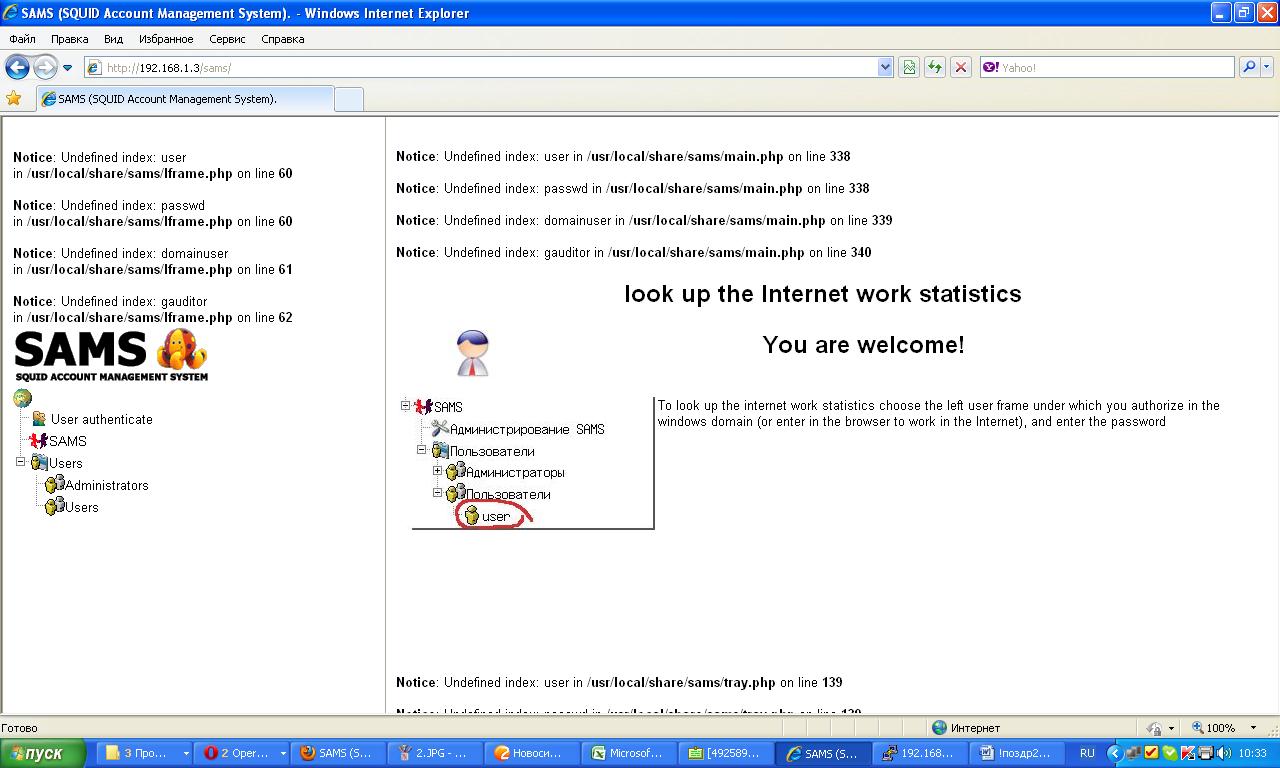Screen dimensions: 1280x768
Task: Switch to the Новости taskbar window
Action: 532,753
